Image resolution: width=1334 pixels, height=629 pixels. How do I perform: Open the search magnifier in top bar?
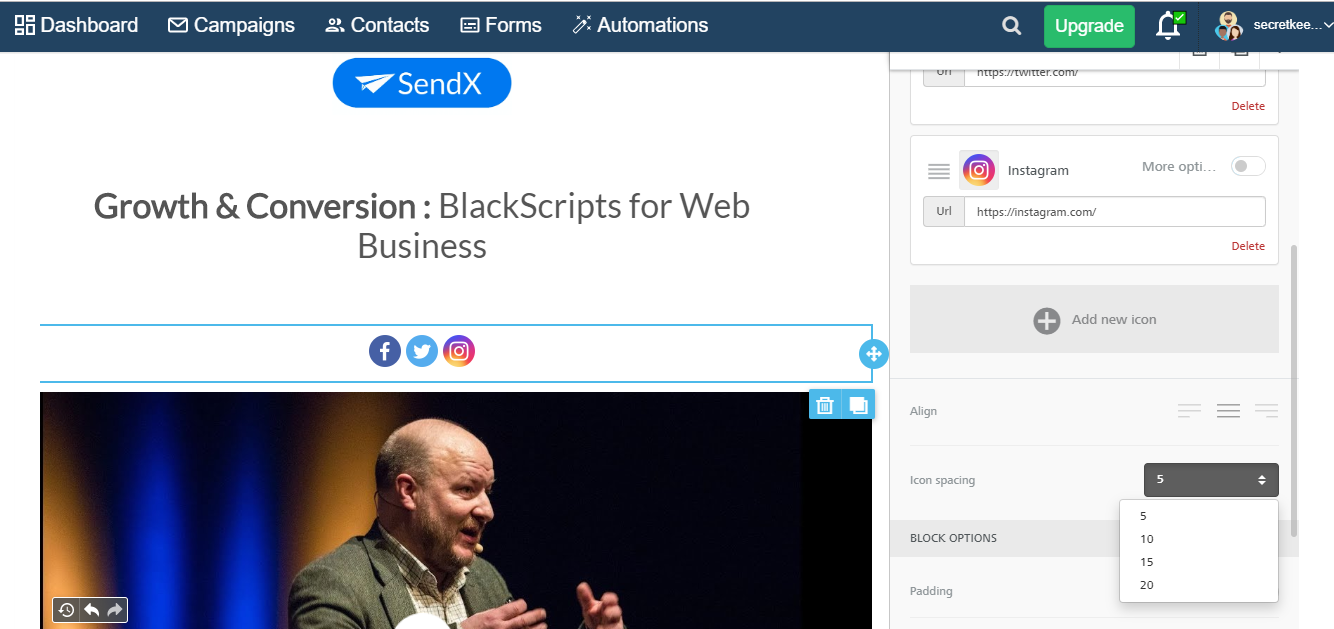point(1012,26)
